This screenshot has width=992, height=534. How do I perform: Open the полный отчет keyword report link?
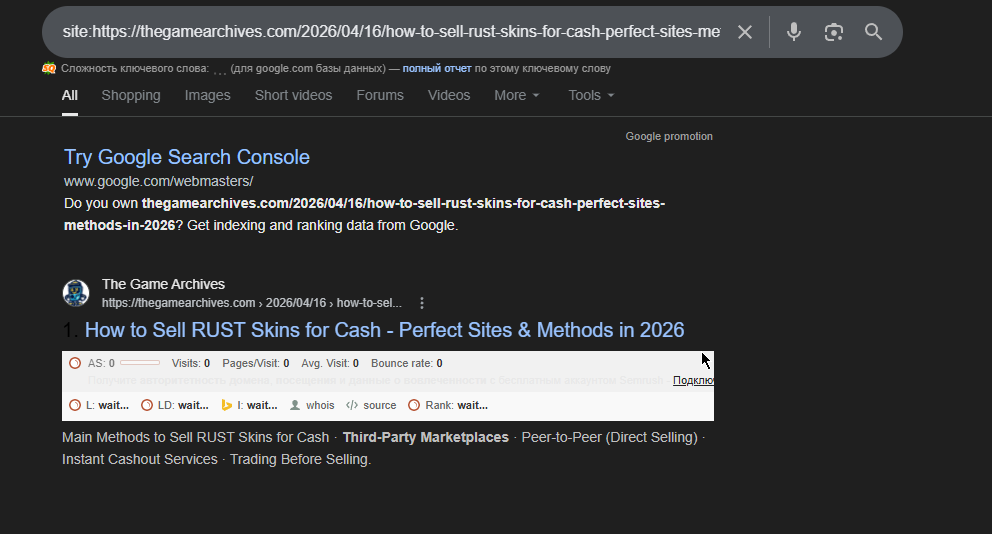tap(437, 68)
